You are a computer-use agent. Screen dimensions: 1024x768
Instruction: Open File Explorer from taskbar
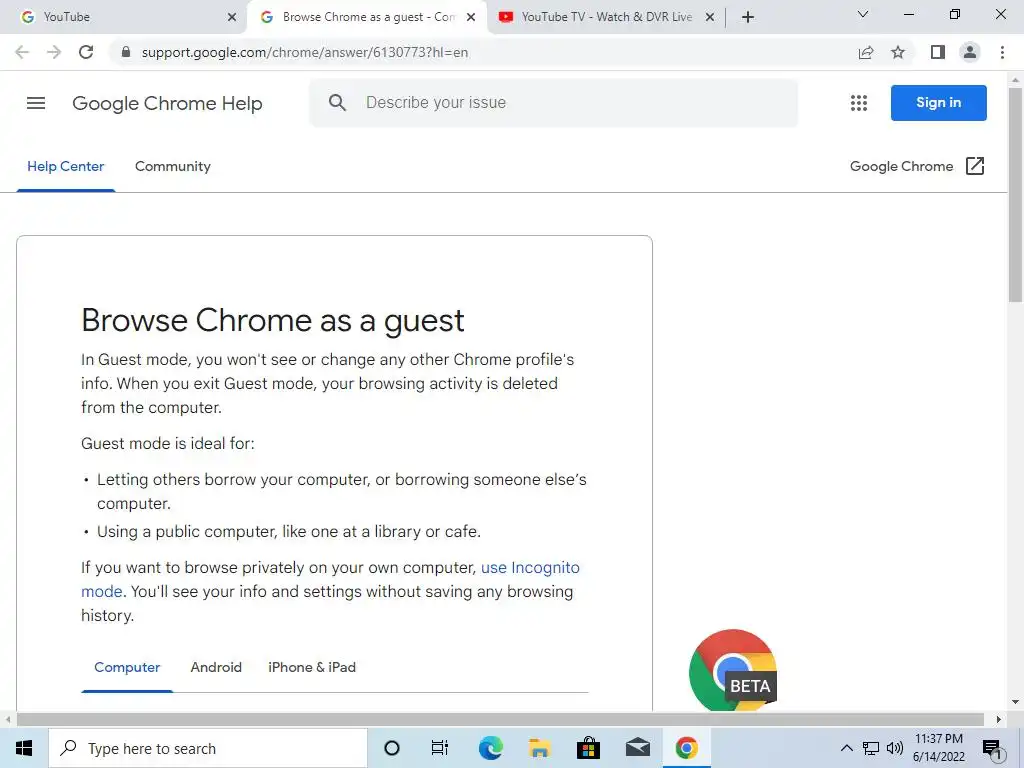point(539,748)
